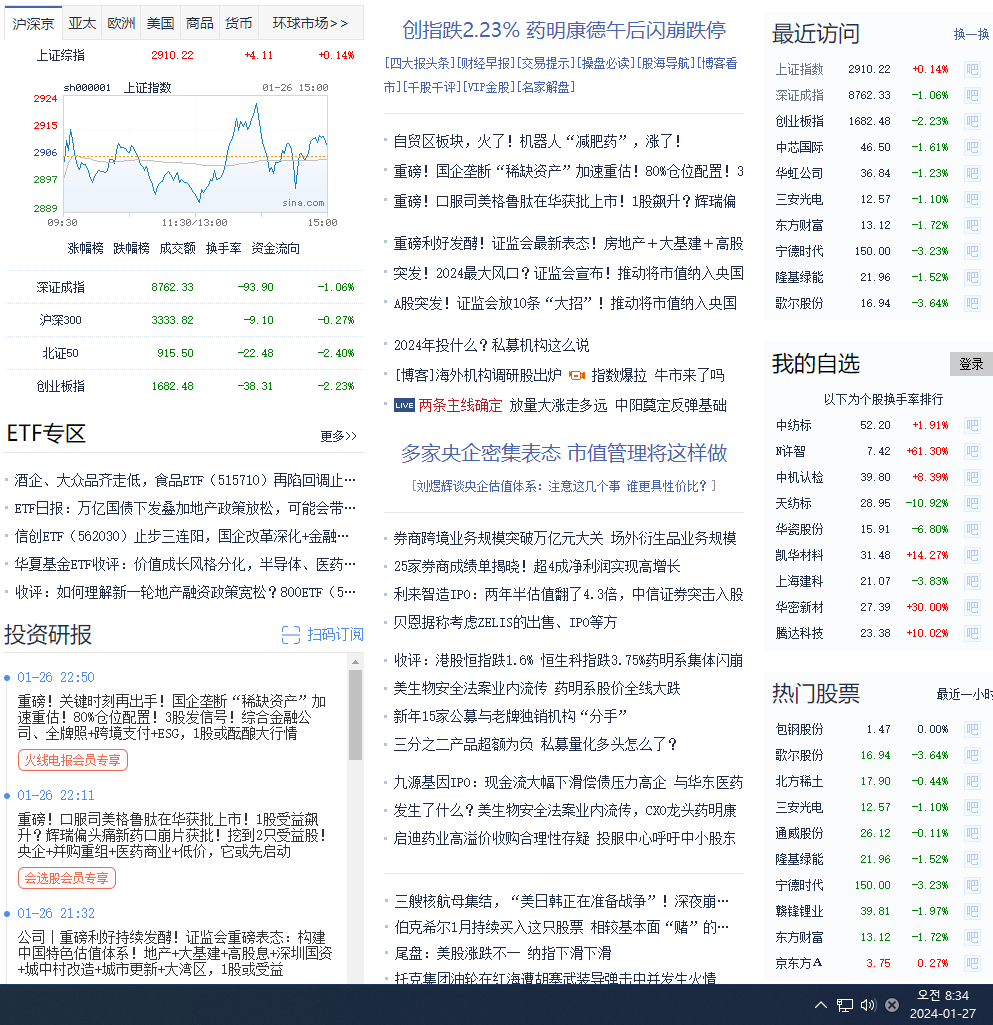
Task: Click the 吧 icon beside 包钢股份
Action: 972,730
